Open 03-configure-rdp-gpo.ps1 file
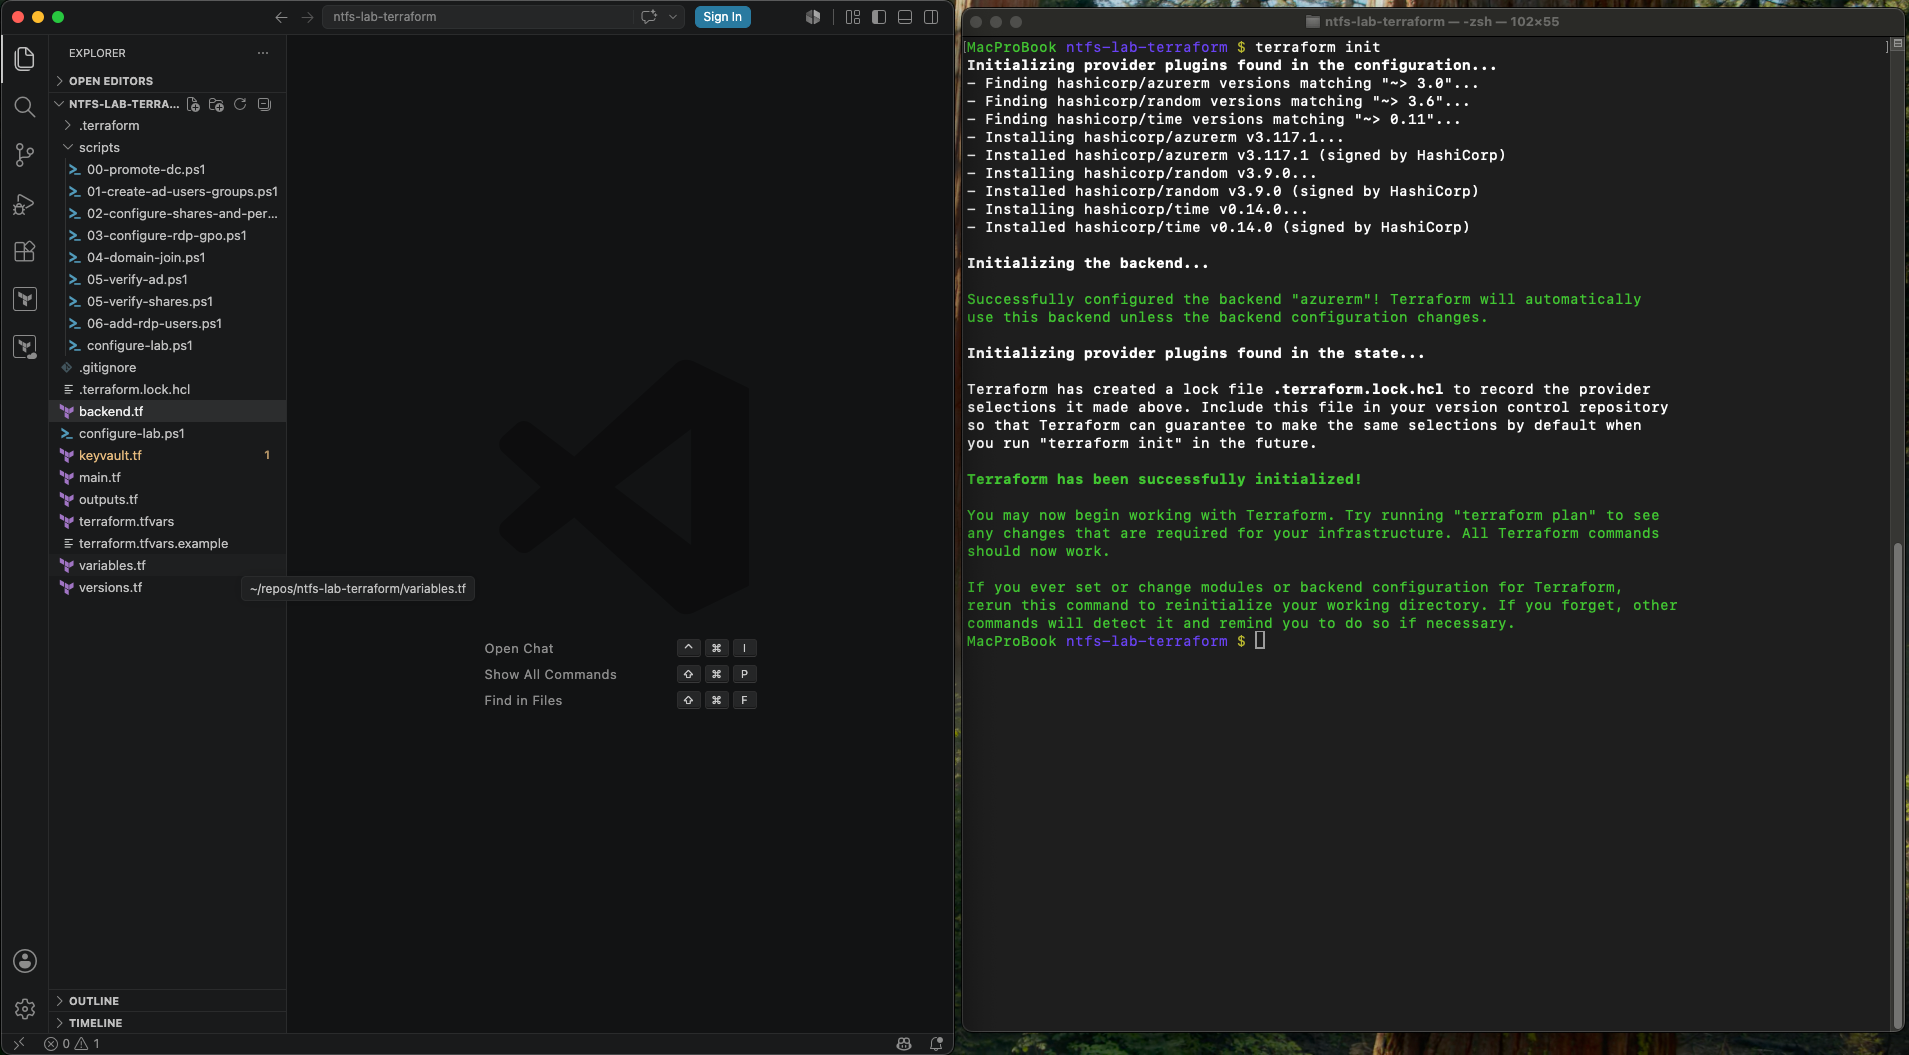 pos(167,236)
